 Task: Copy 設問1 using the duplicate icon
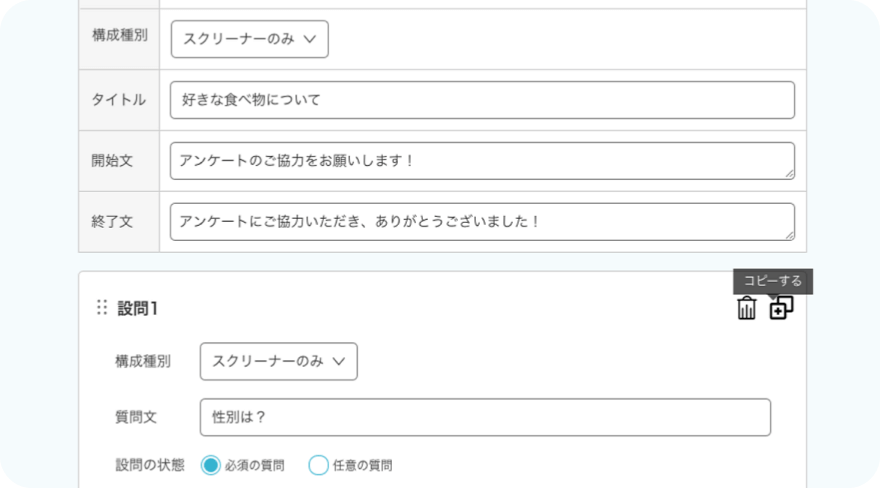(x=781, y=308)
